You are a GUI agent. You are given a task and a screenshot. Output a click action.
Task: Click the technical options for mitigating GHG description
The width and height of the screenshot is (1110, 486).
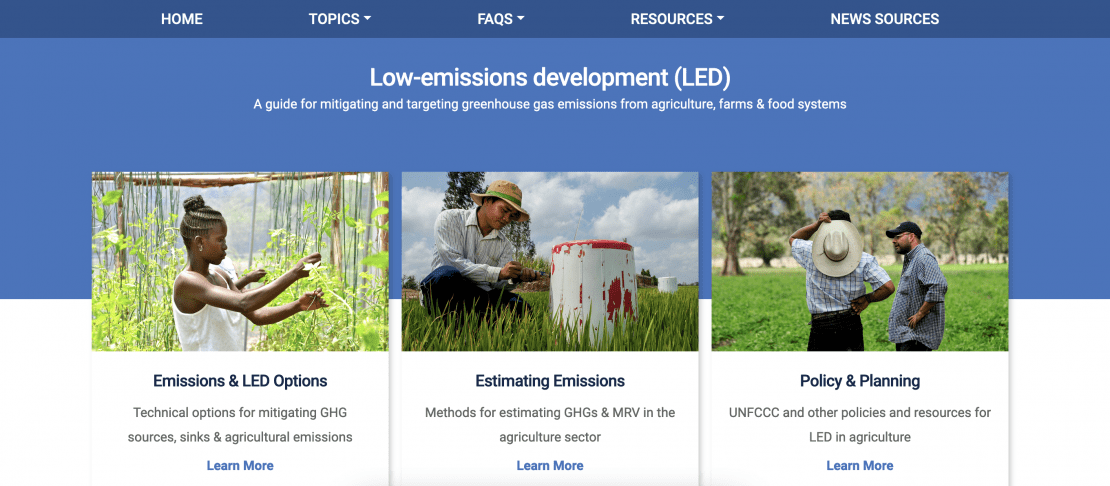(240, 424)
